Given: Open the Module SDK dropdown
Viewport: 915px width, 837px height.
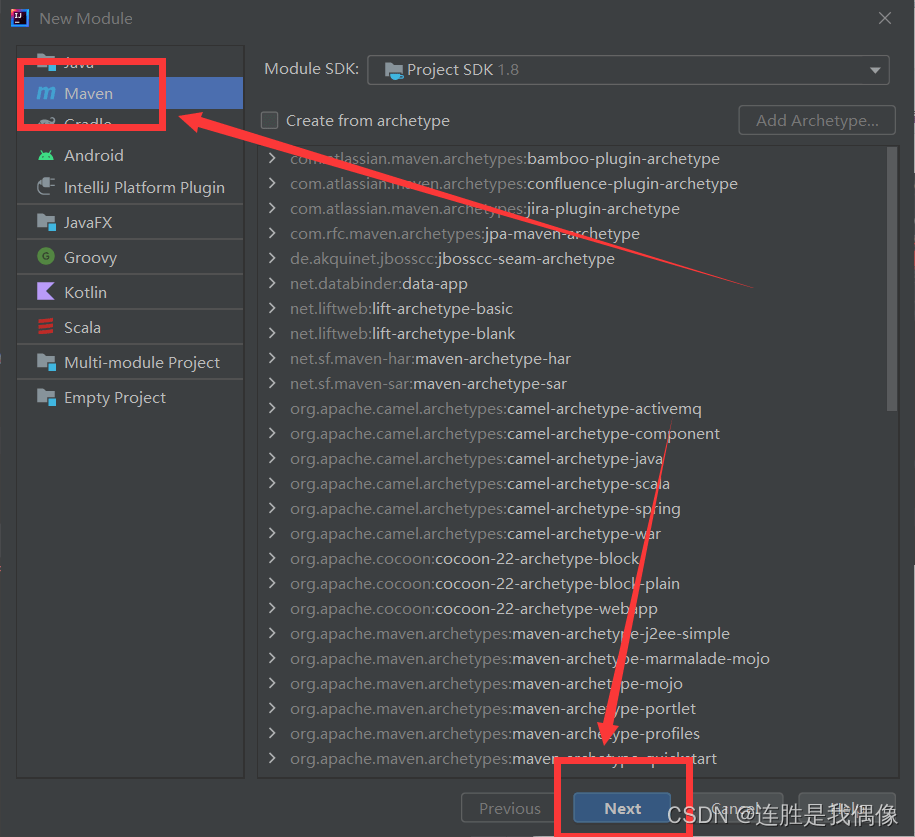Looking at the screenshot, I should coord(628,70).
